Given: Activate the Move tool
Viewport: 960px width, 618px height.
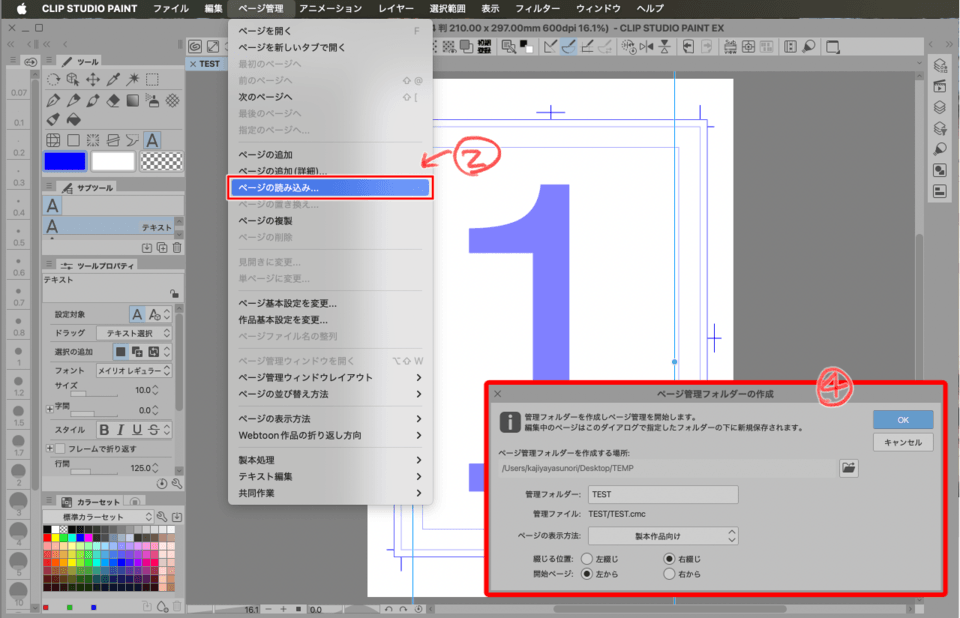Looking at the screenshot, I should point(91,79).
